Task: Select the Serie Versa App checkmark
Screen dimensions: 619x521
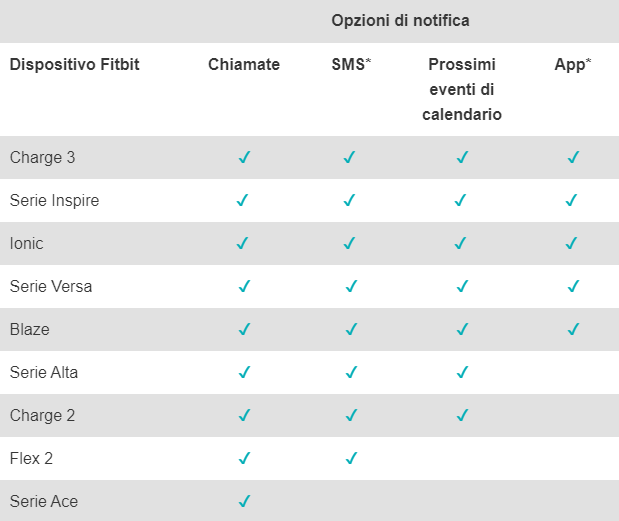Action: click(573, 286)
